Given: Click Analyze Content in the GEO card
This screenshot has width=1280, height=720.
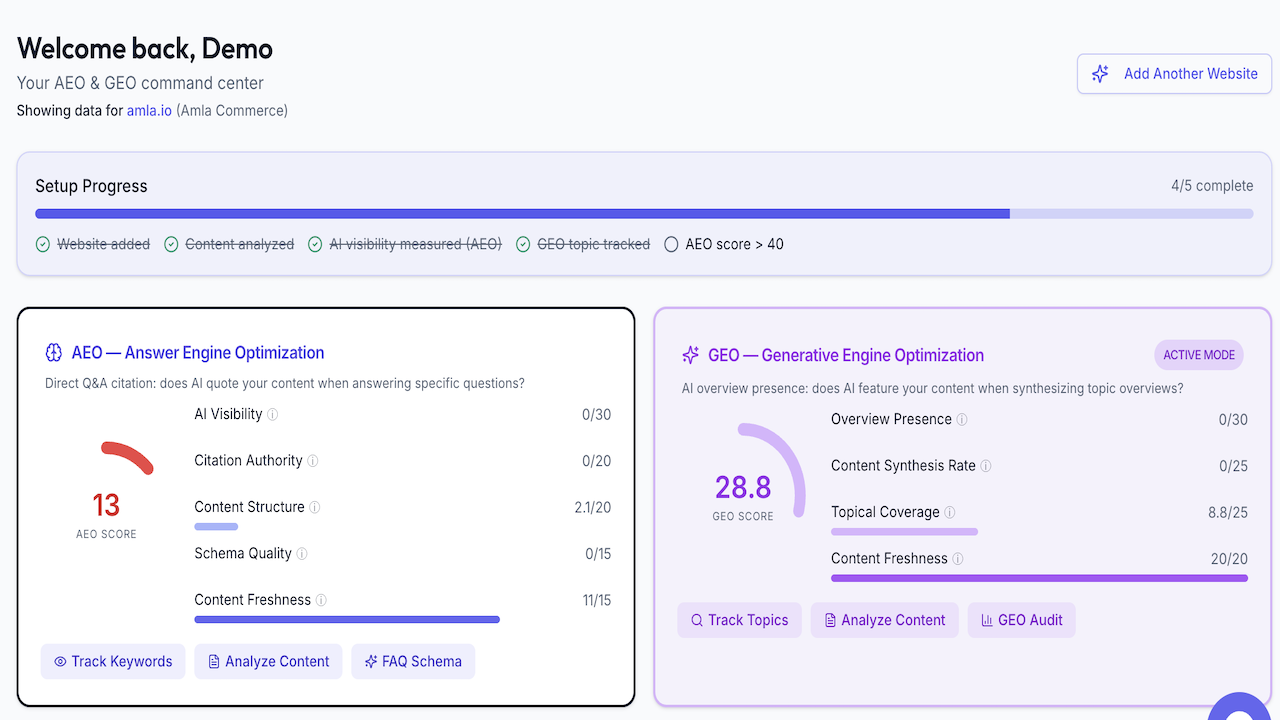Looking at the screenshot, I should [x=885, y=620].
